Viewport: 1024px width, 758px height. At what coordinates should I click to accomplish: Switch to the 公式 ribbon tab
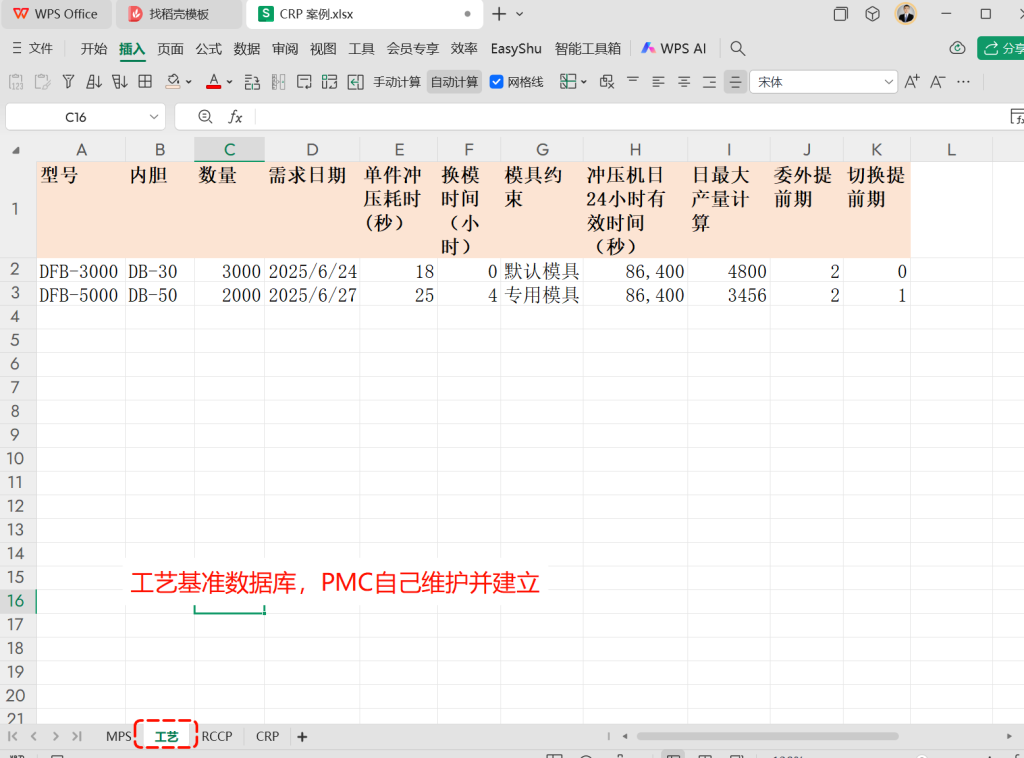tap(208, 49)
